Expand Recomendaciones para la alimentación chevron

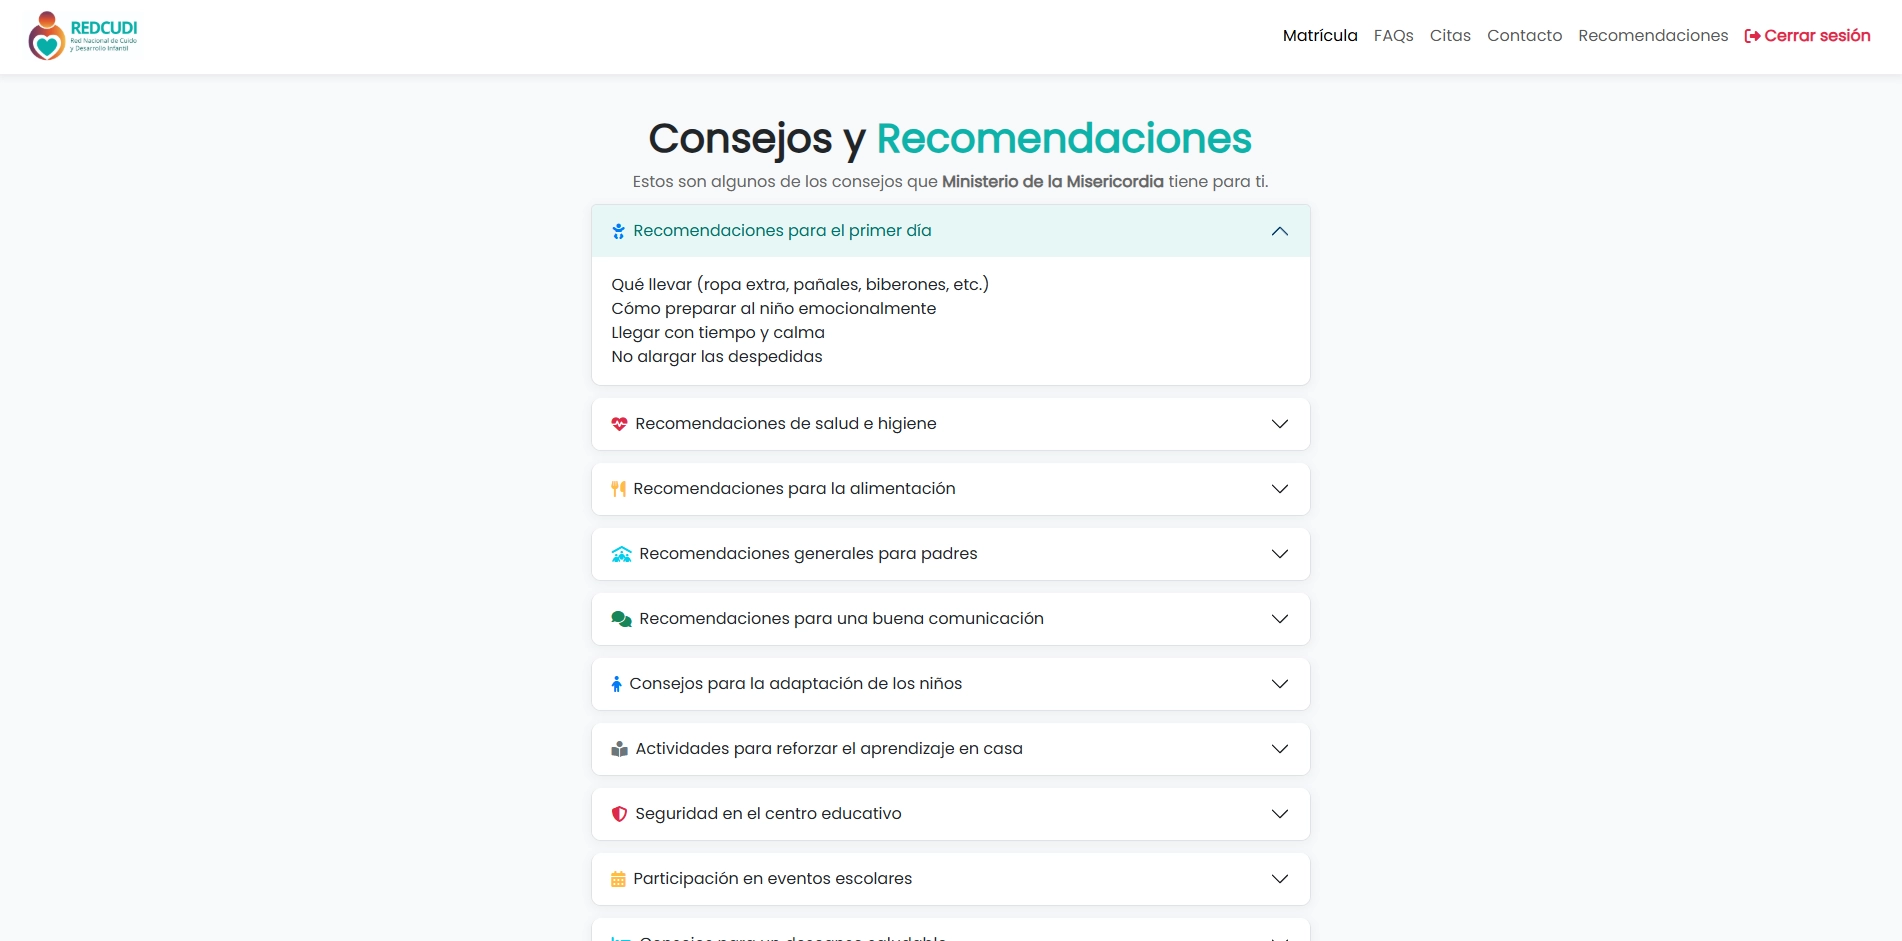pyautogui.click(x=1279, y=489)
